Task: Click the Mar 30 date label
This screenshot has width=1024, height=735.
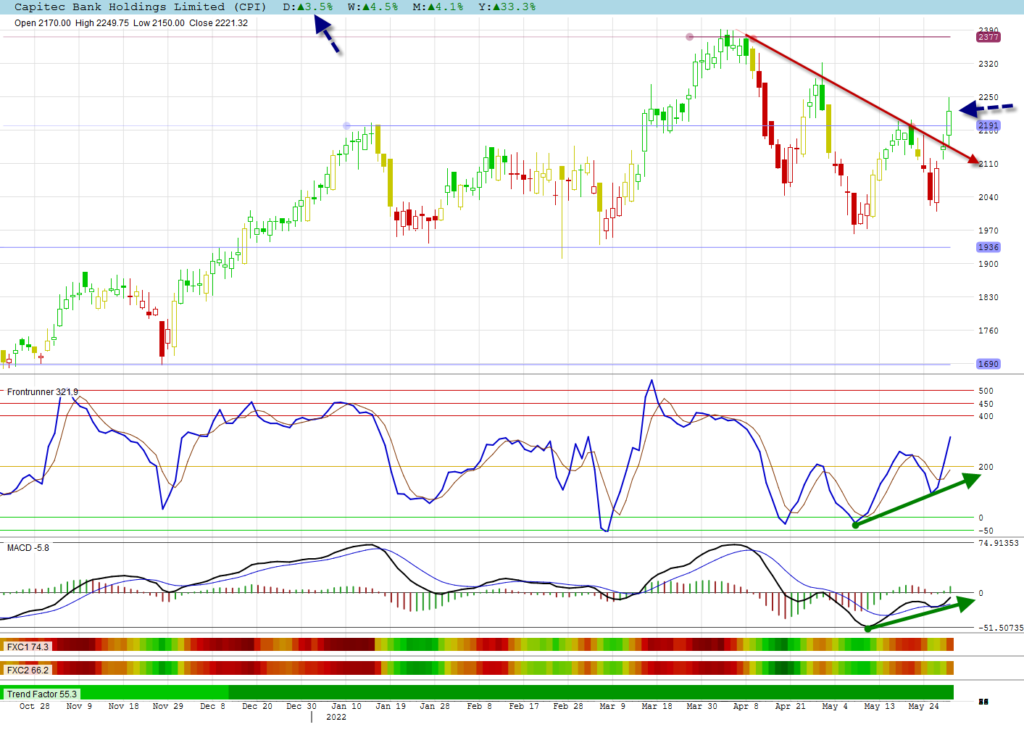Action: tap(701, 706)
